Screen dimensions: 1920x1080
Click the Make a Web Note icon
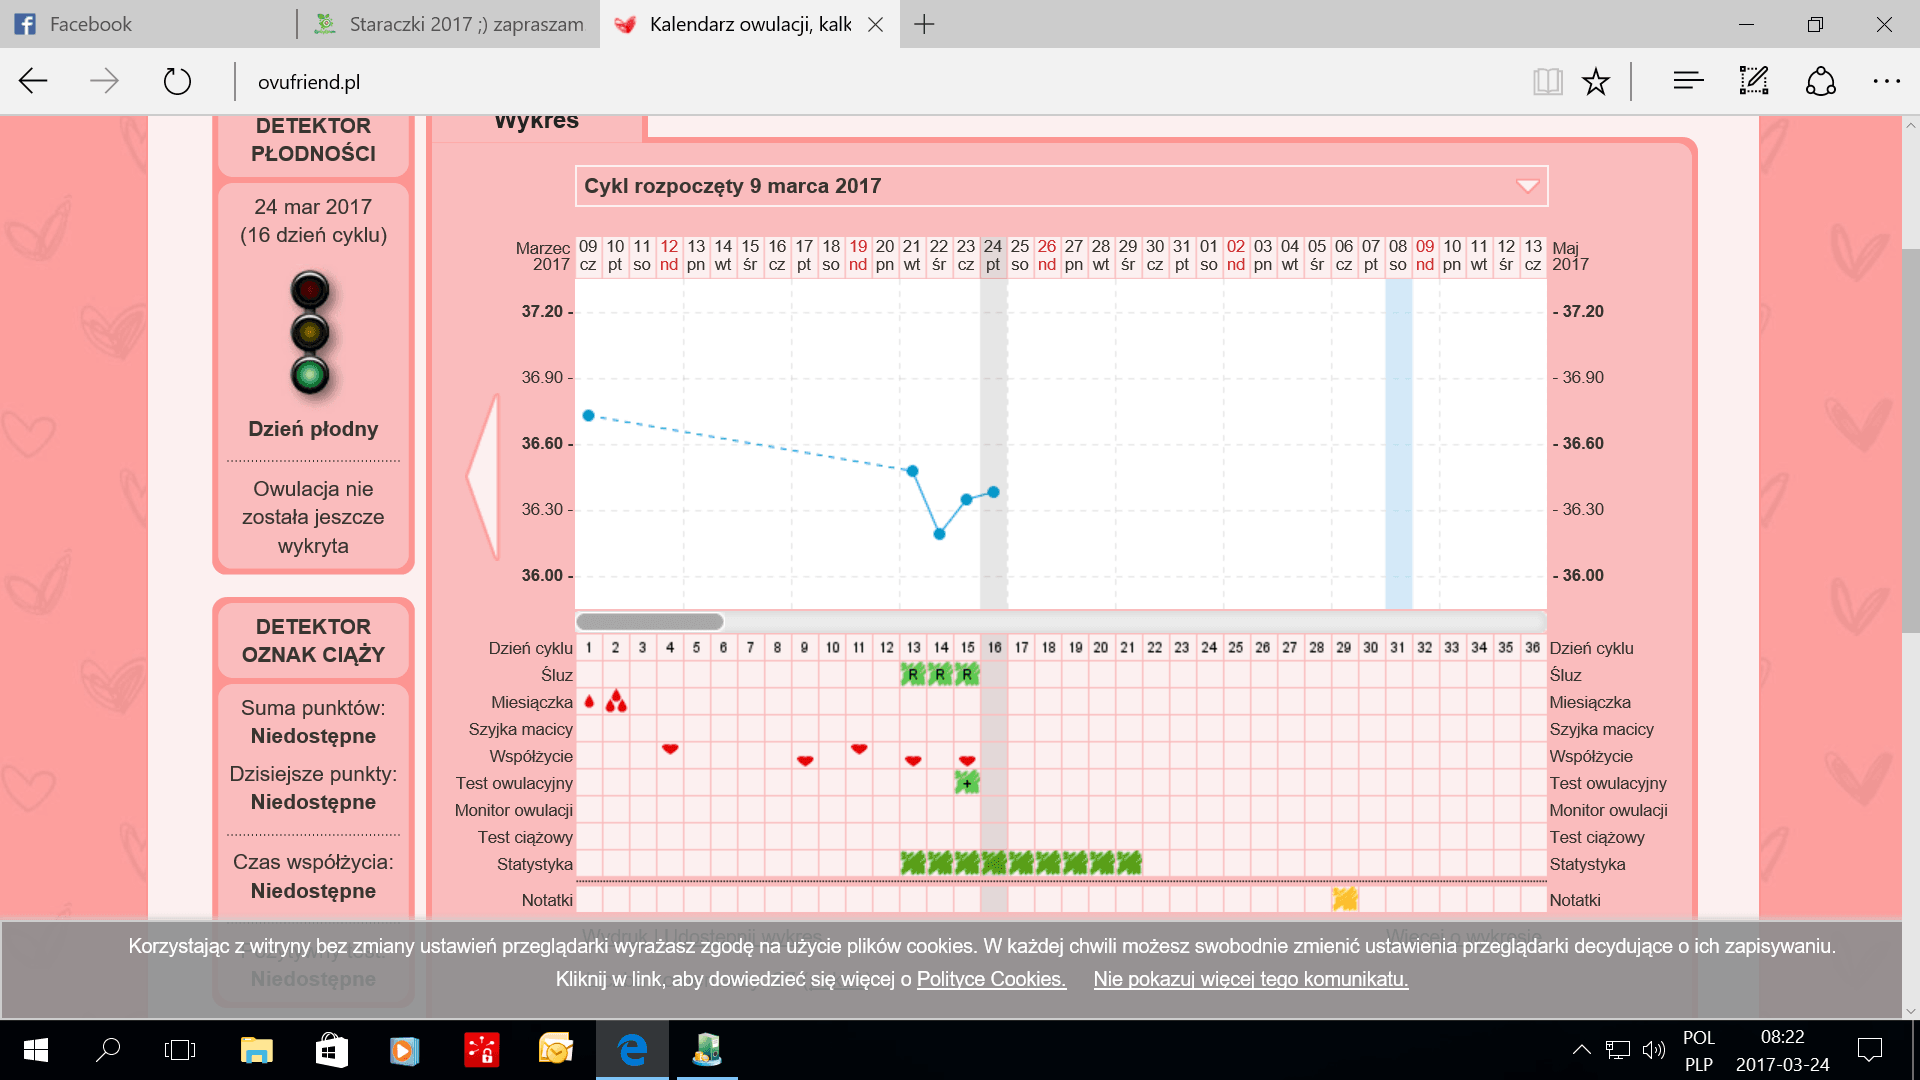[x=1754, y=81]
